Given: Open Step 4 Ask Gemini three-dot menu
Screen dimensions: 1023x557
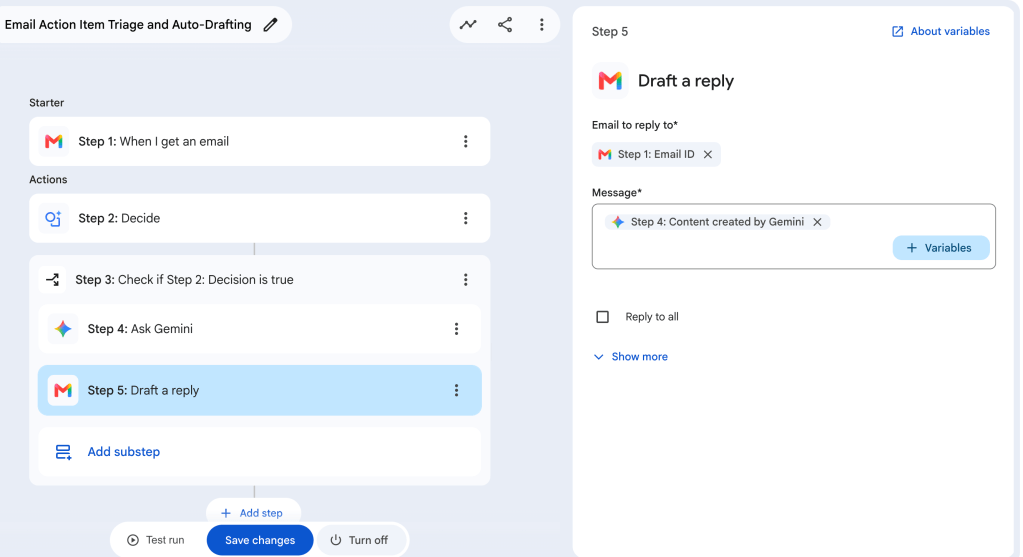Looking at the screenshot, I should [x=457, y=329].
